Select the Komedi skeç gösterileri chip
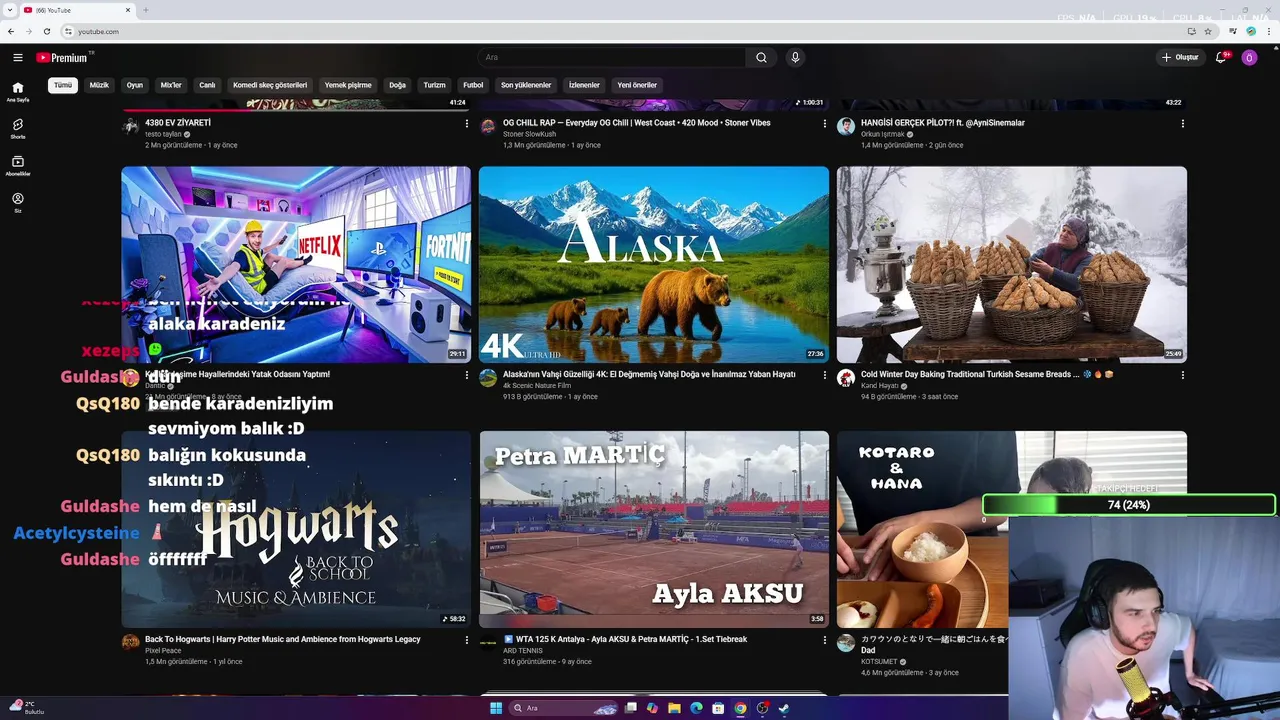This screenshot has height=720, width=1280. click(x=270, y=85)
